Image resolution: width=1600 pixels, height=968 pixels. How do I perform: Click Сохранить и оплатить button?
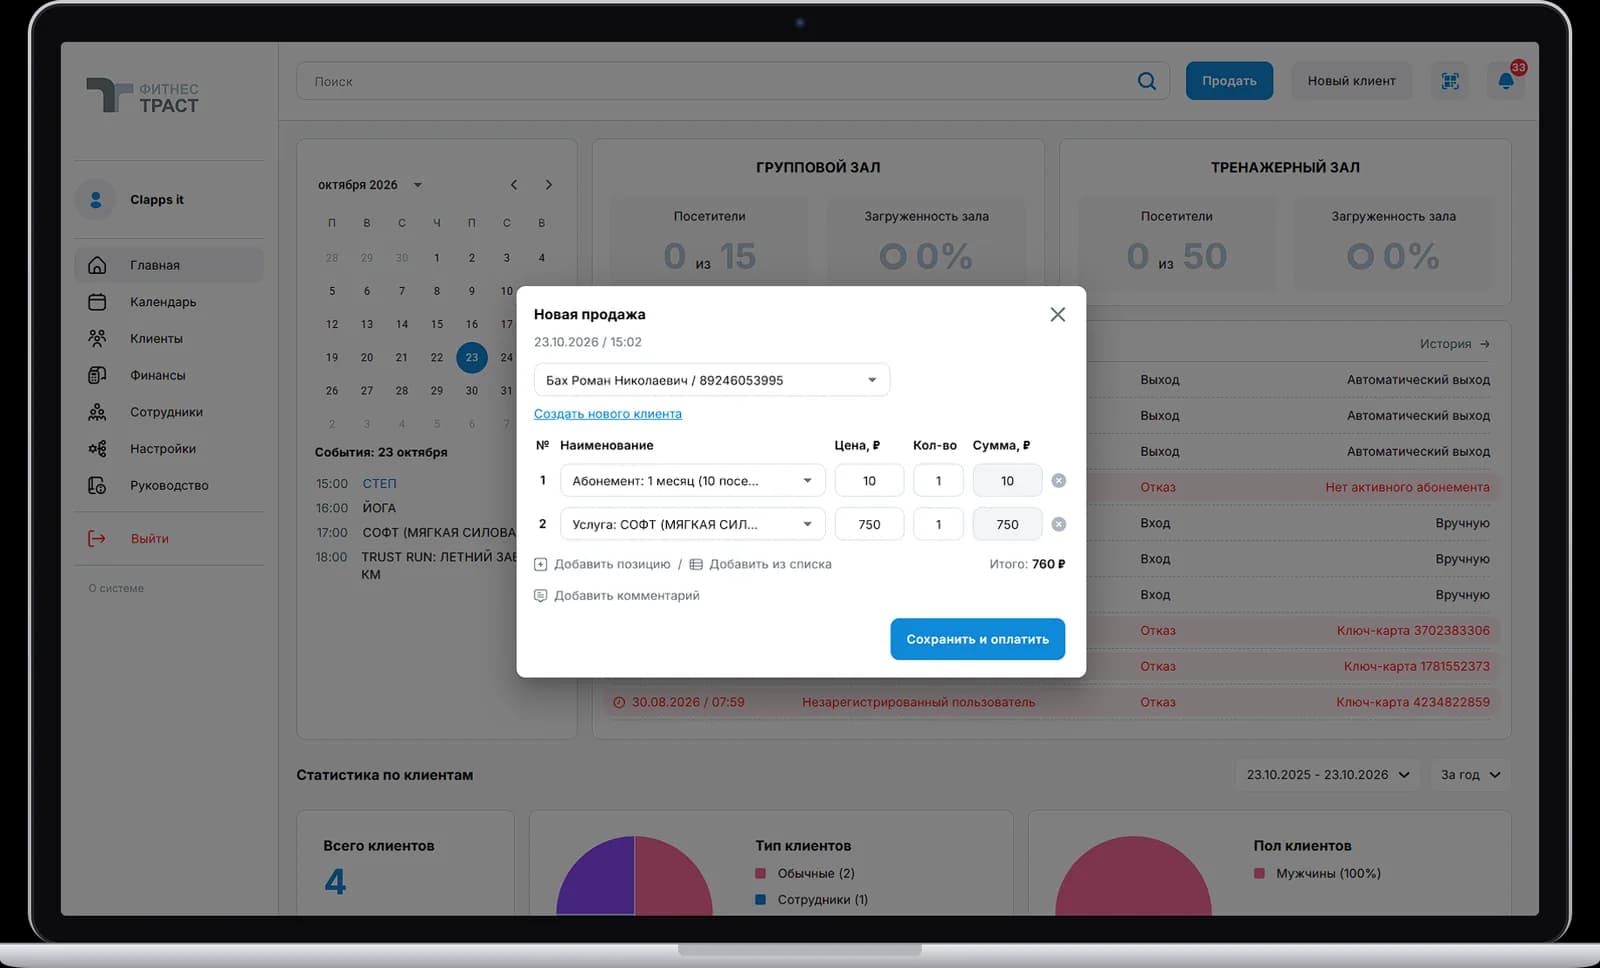point(977,639)
